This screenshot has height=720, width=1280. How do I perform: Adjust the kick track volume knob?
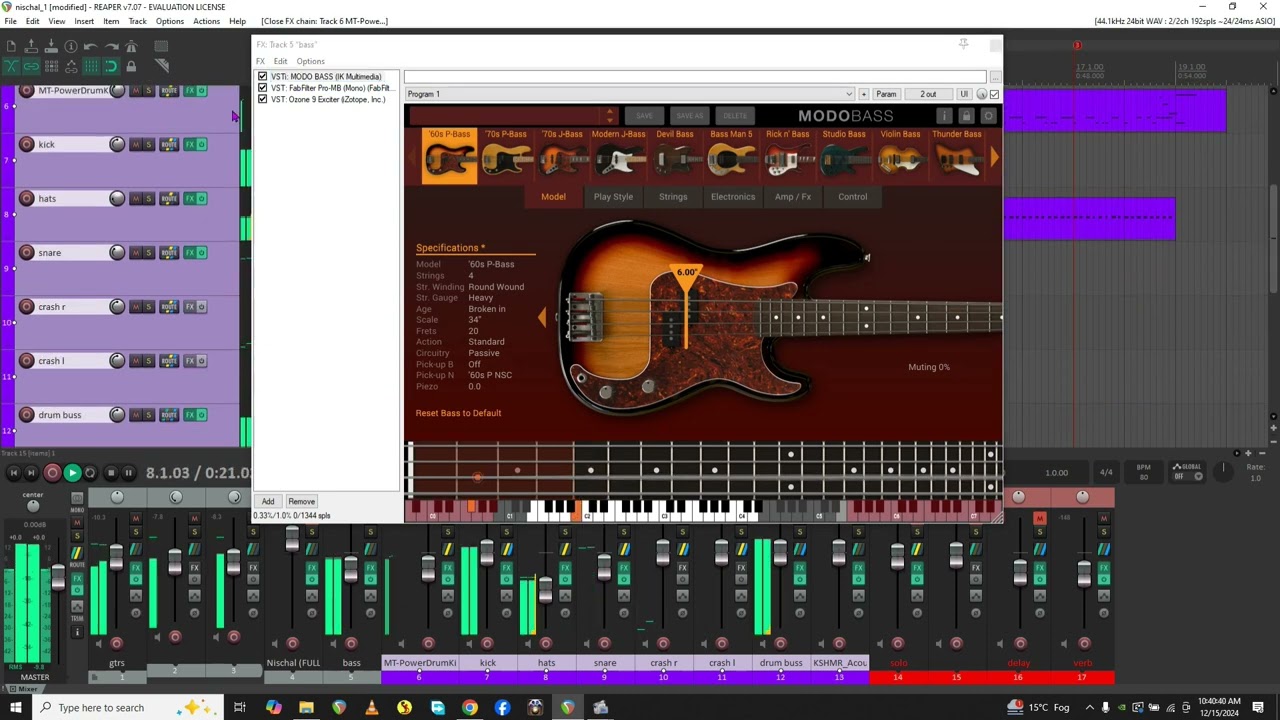tap(117, 145)
